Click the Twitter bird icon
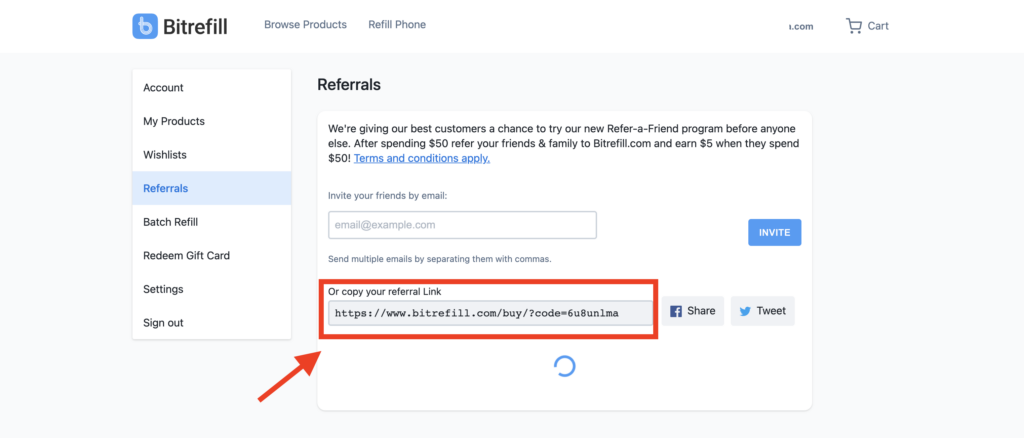Screen dimensions: 1024x438 tap(745, 311)
